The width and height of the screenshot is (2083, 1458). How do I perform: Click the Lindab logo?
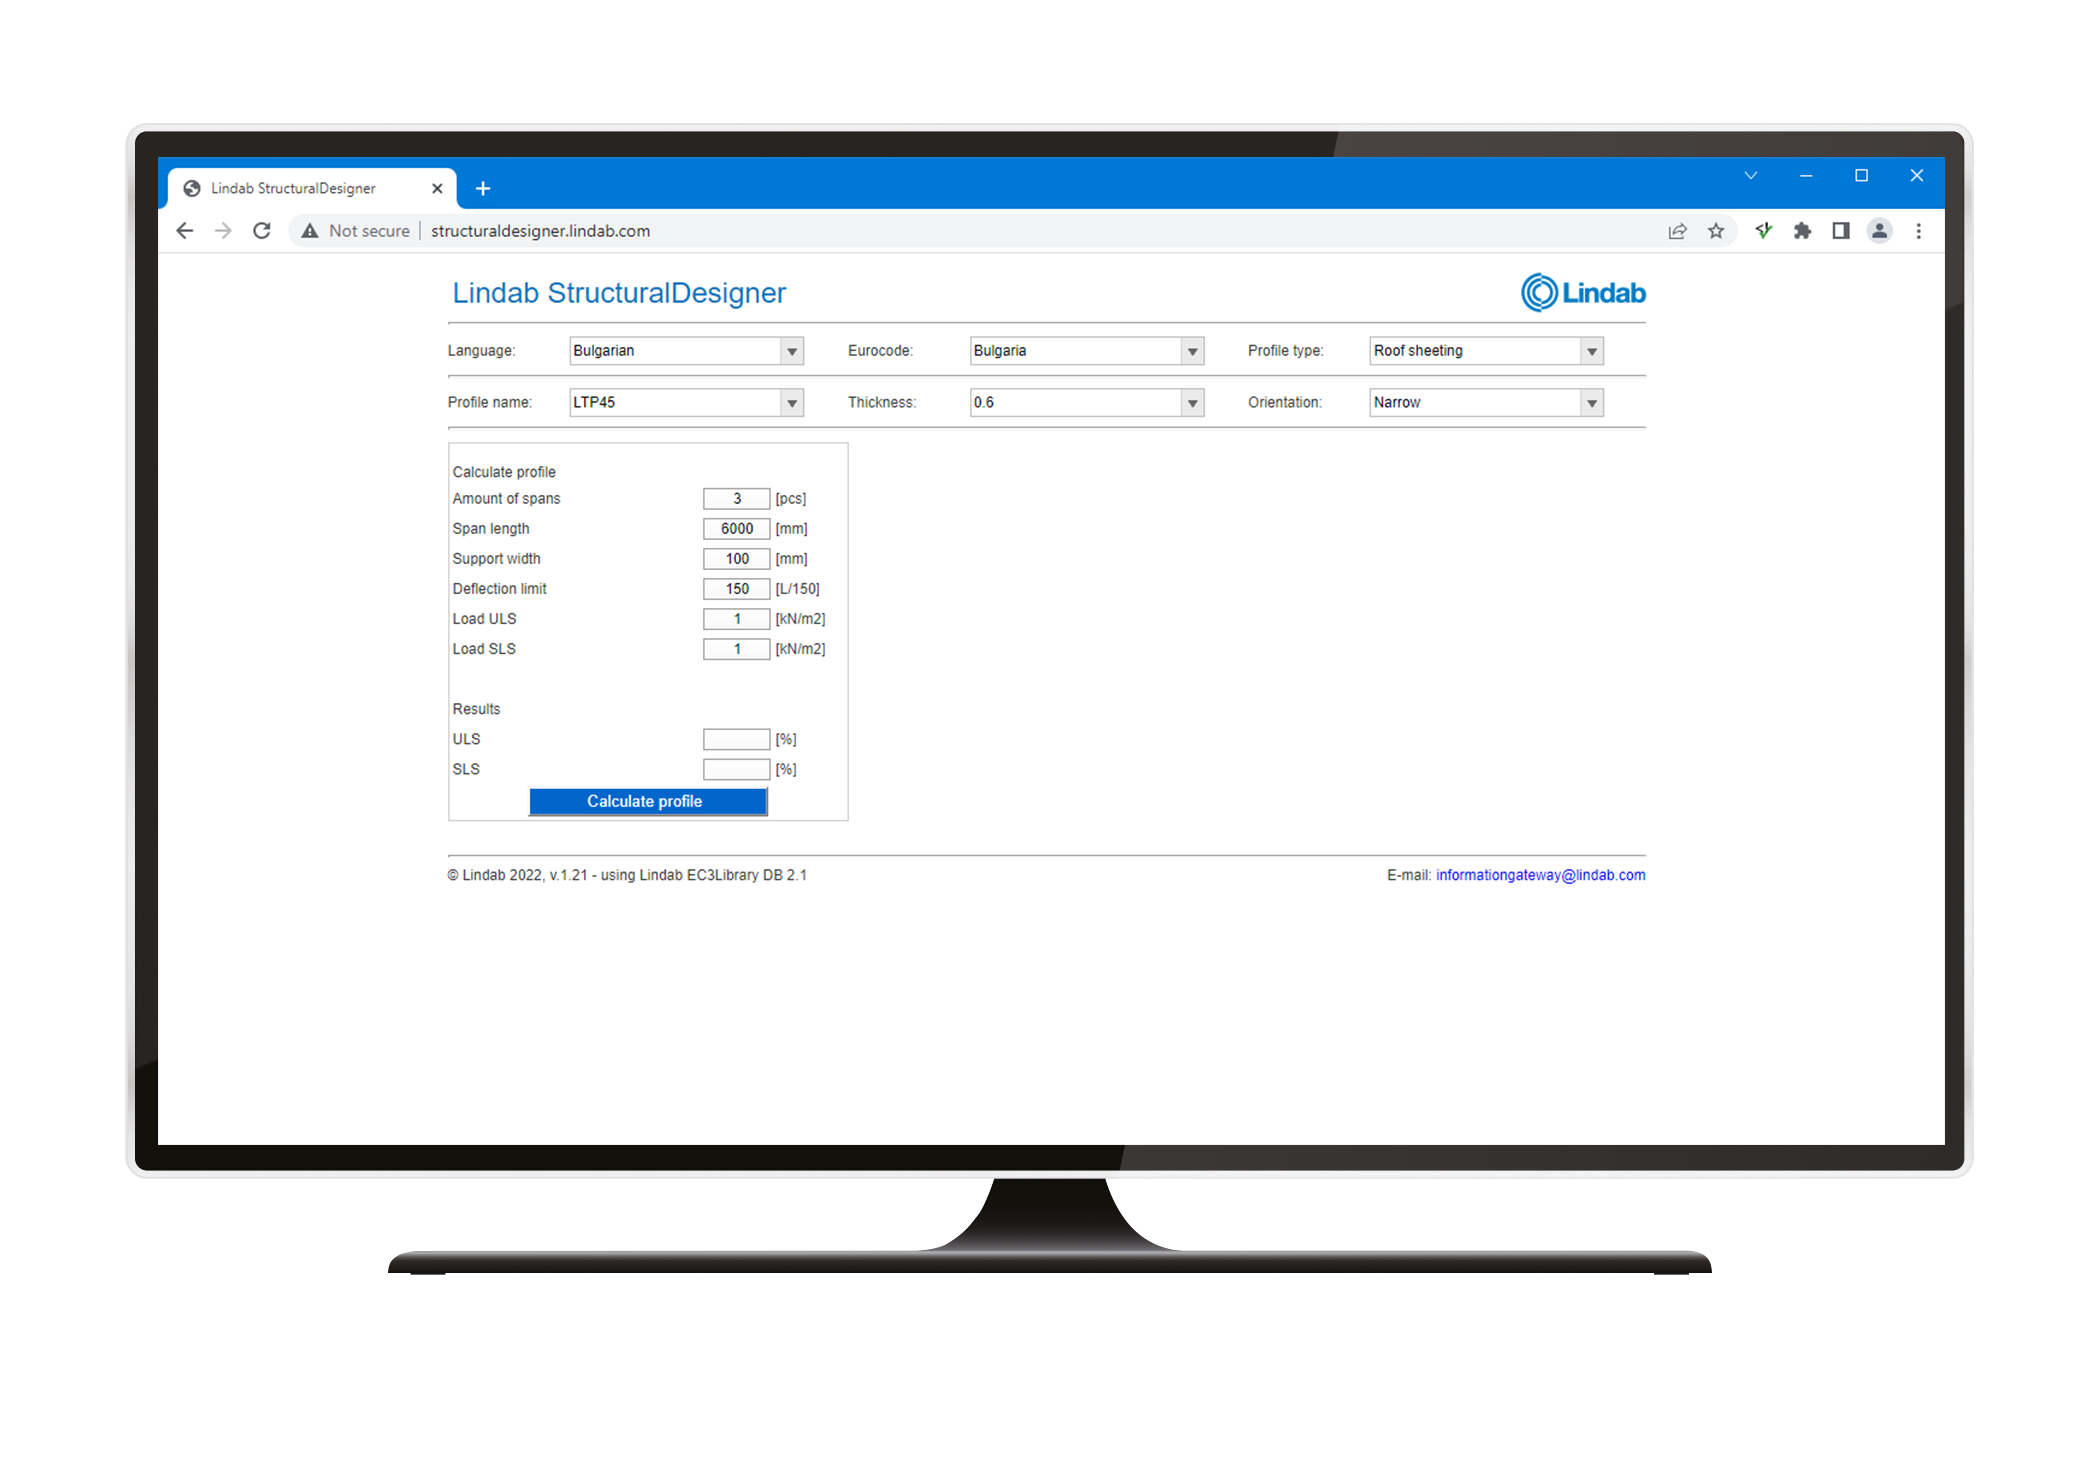coord(1582,292)
